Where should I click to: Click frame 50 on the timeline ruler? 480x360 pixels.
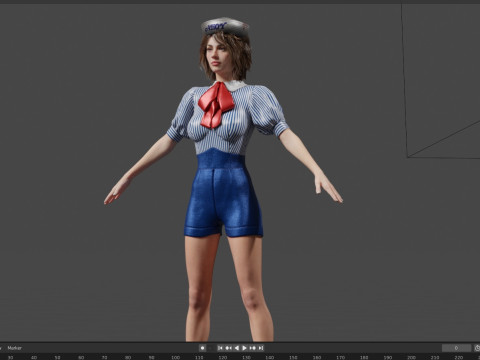click(x=57, y=357)
